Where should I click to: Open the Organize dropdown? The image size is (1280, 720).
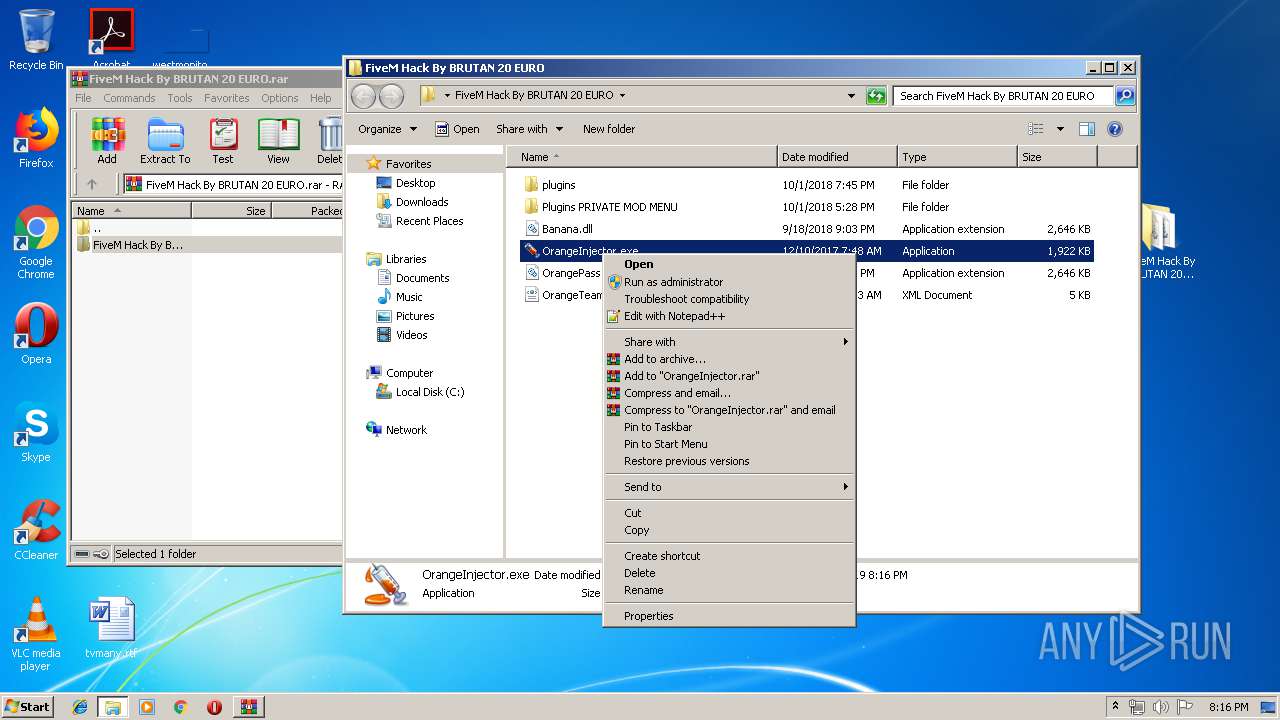(x=387, y=129)
